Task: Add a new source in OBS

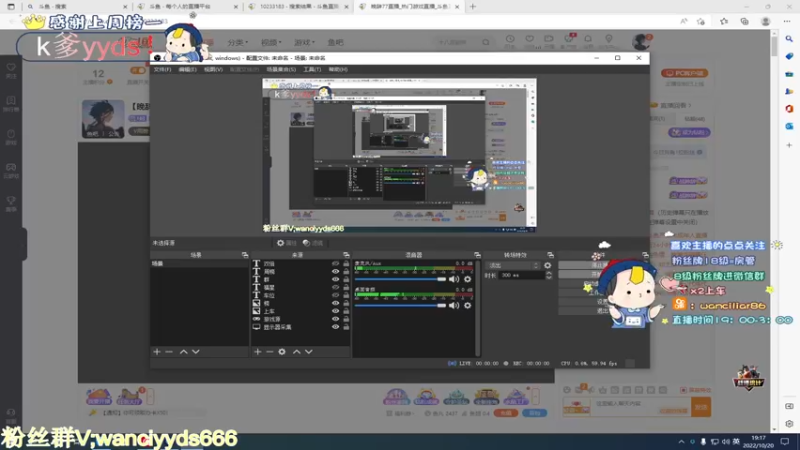Action: pos(258,352)
